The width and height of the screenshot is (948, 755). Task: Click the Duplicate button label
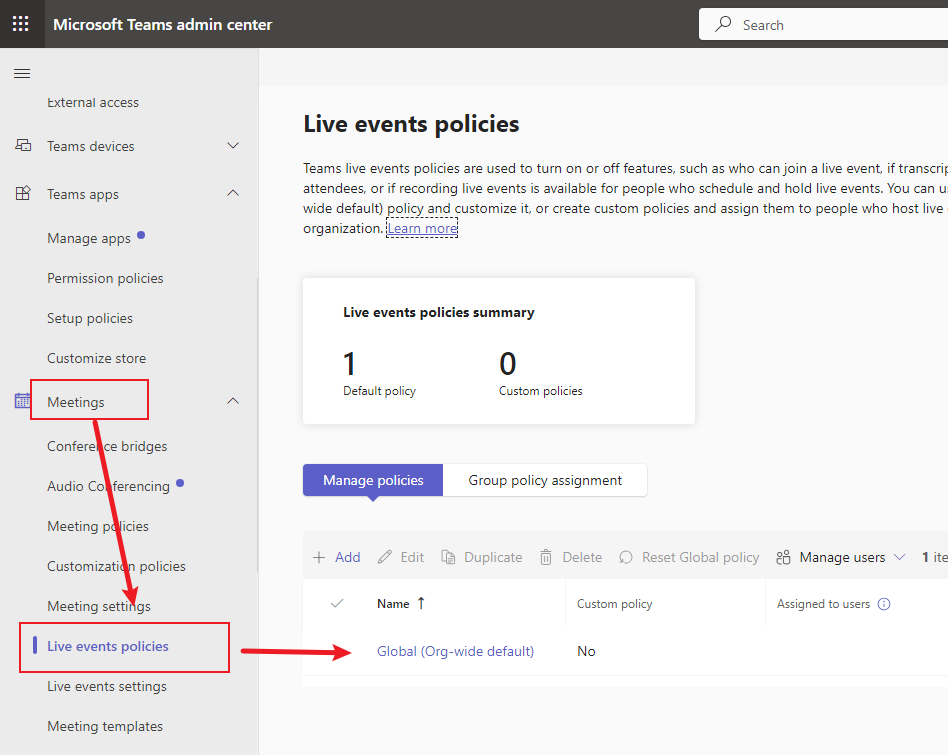[x=493, y=557]
